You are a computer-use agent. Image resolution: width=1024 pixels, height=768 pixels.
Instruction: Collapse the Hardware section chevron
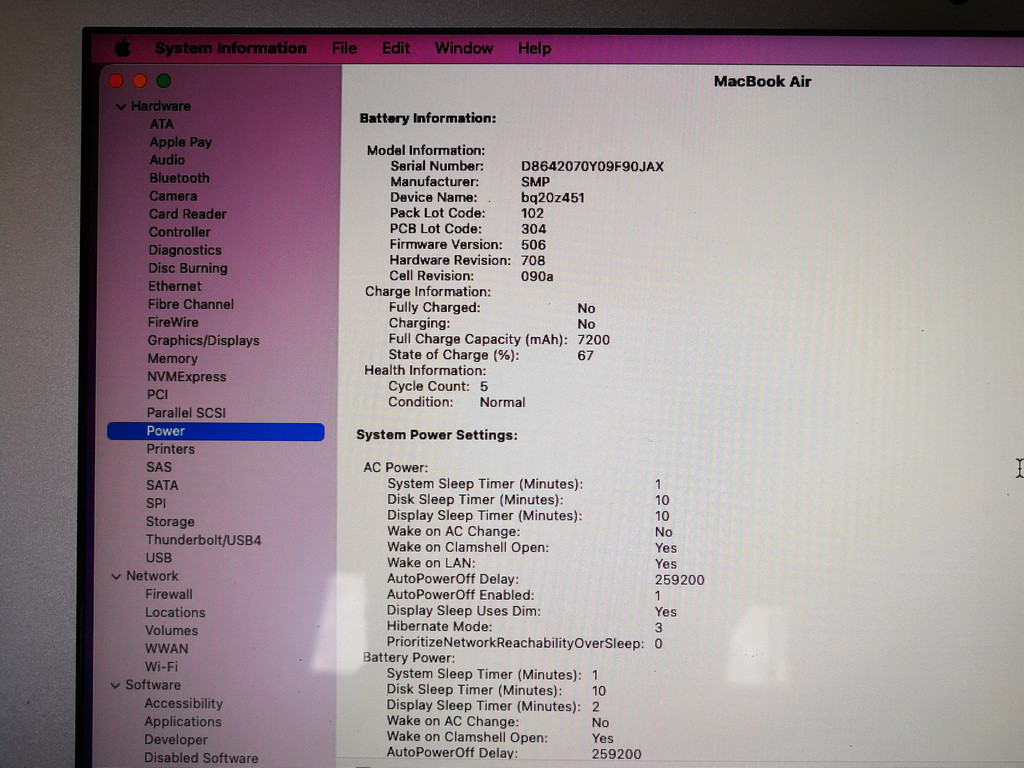pos(120,106)
